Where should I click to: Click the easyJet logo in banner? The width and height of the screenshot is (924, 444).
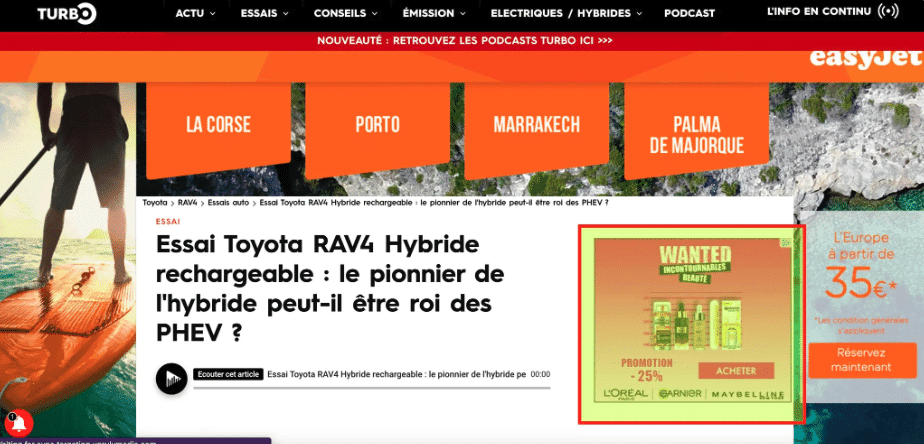[x=864, y=60]
